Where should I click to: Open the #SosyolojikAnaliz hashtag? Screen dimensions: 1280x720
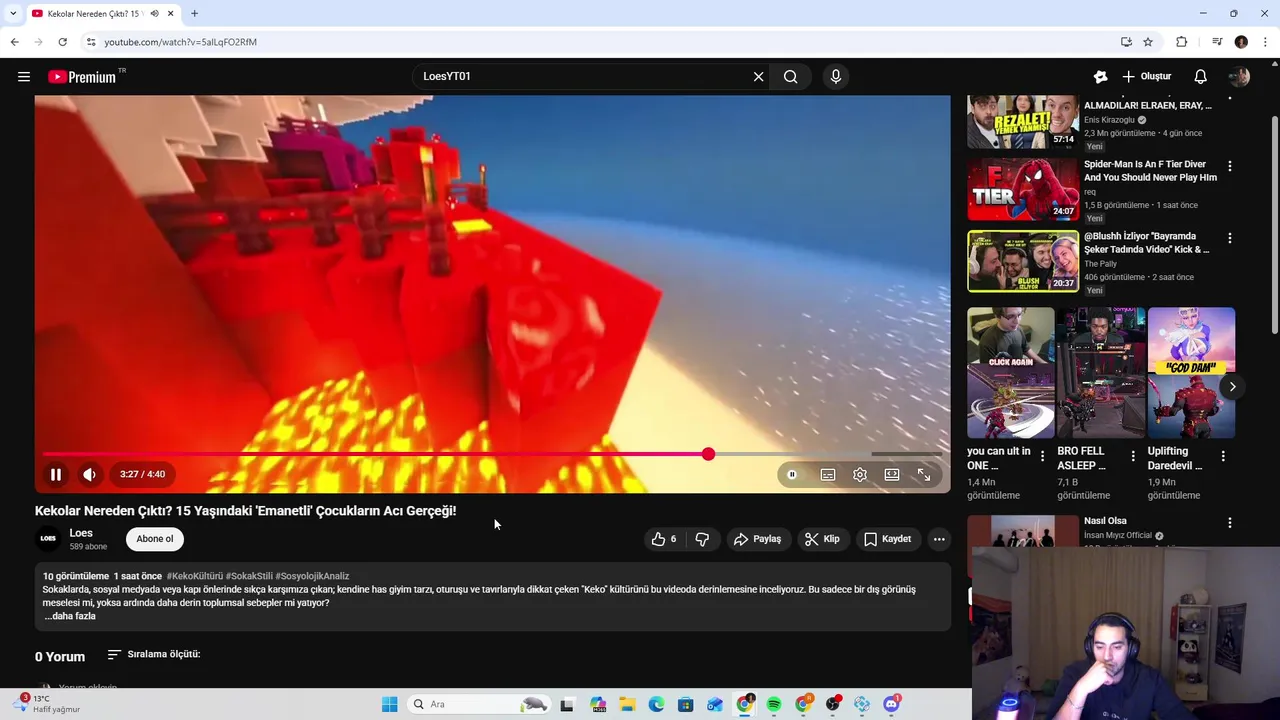point(312,576)
